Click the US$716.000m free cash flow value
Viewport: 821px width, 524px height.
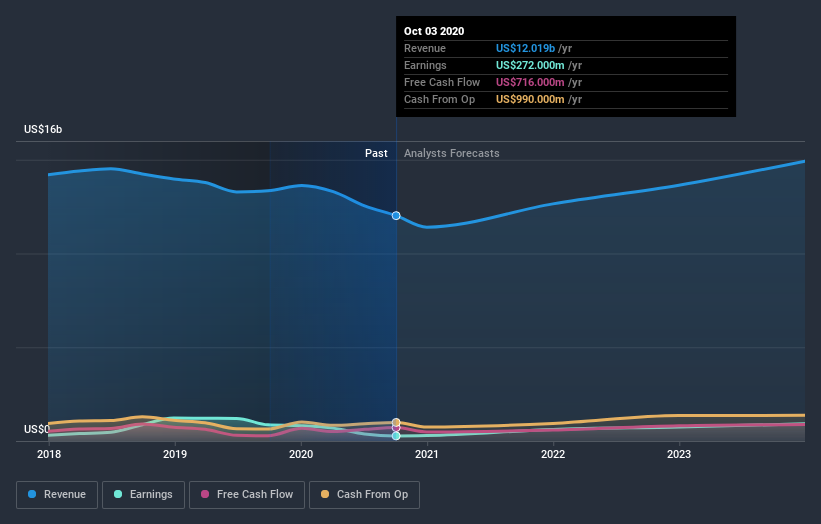point(530,82)
